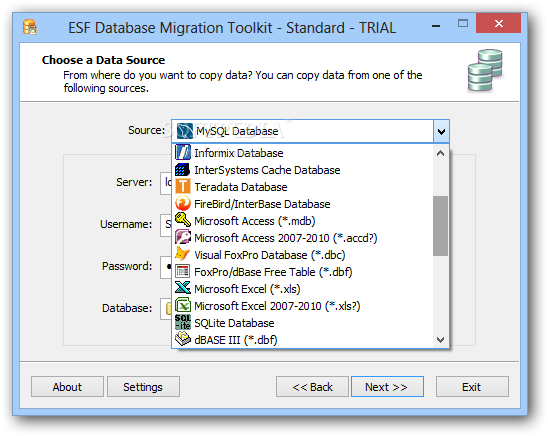Click the Server input field
Viewport: 548px width, 436px height.
[x=166, y=183]
